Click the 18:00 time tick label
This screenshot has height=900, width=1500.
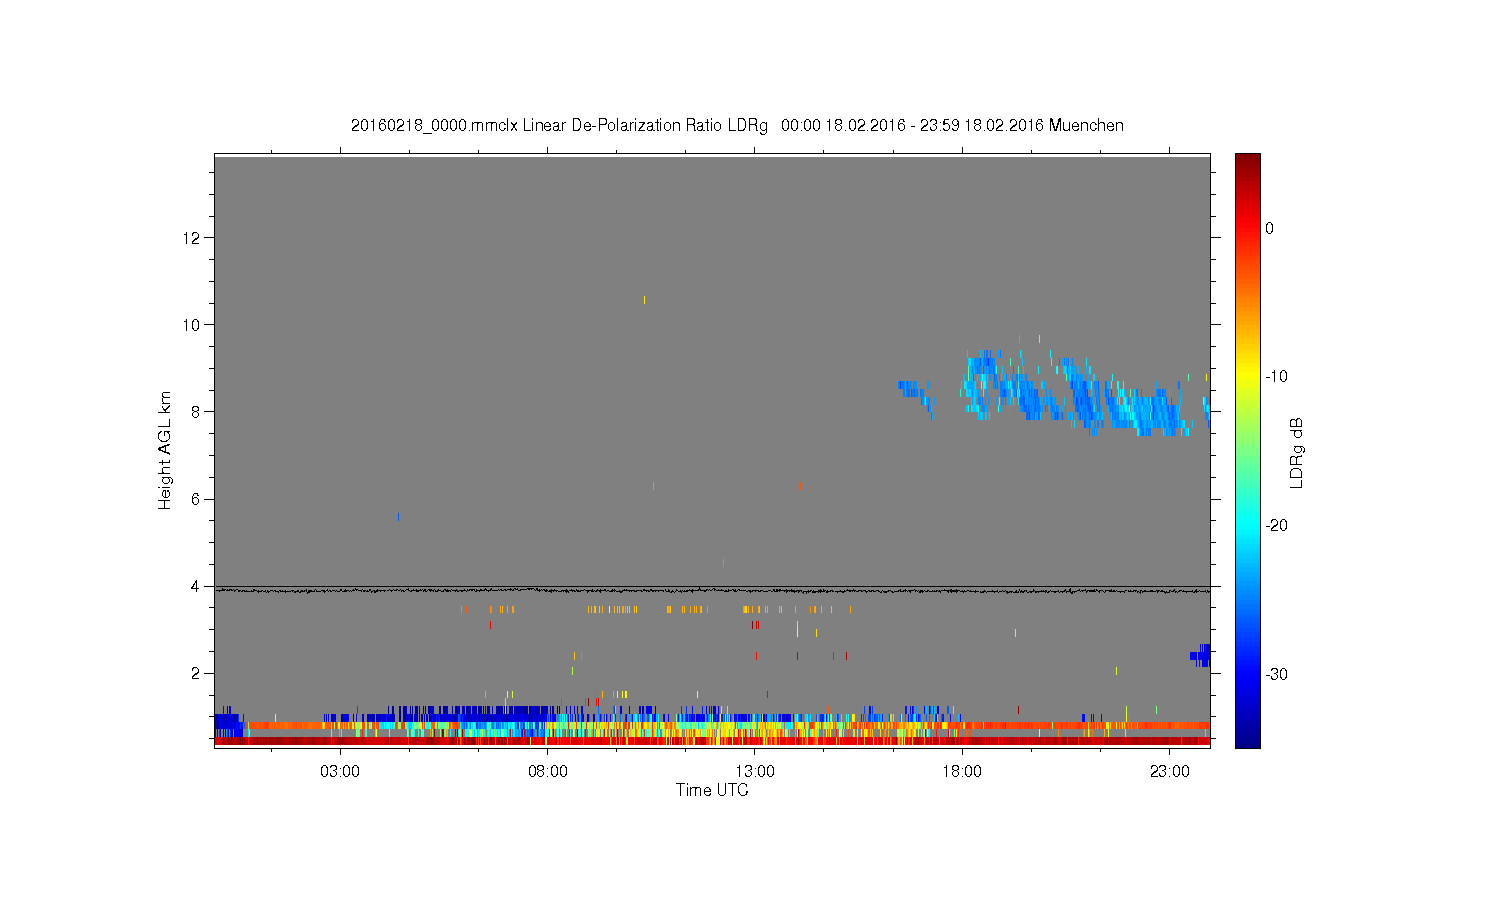(x=962, y=772)
